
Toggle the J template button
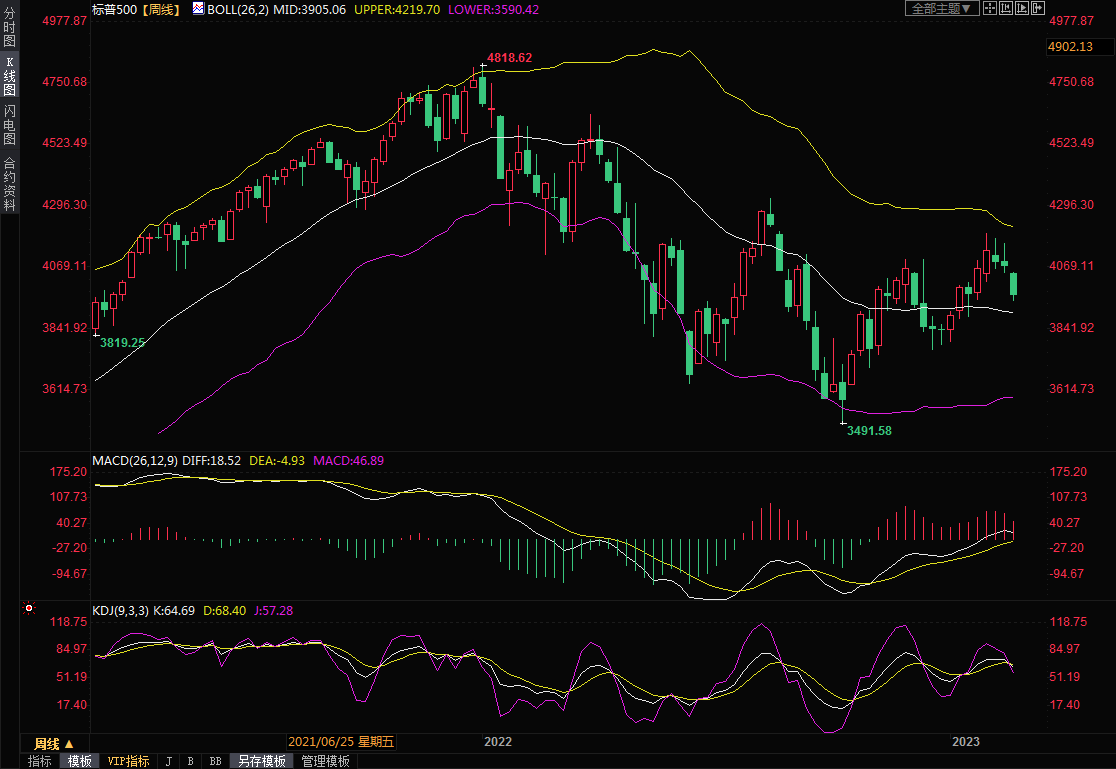pos(168,761)
